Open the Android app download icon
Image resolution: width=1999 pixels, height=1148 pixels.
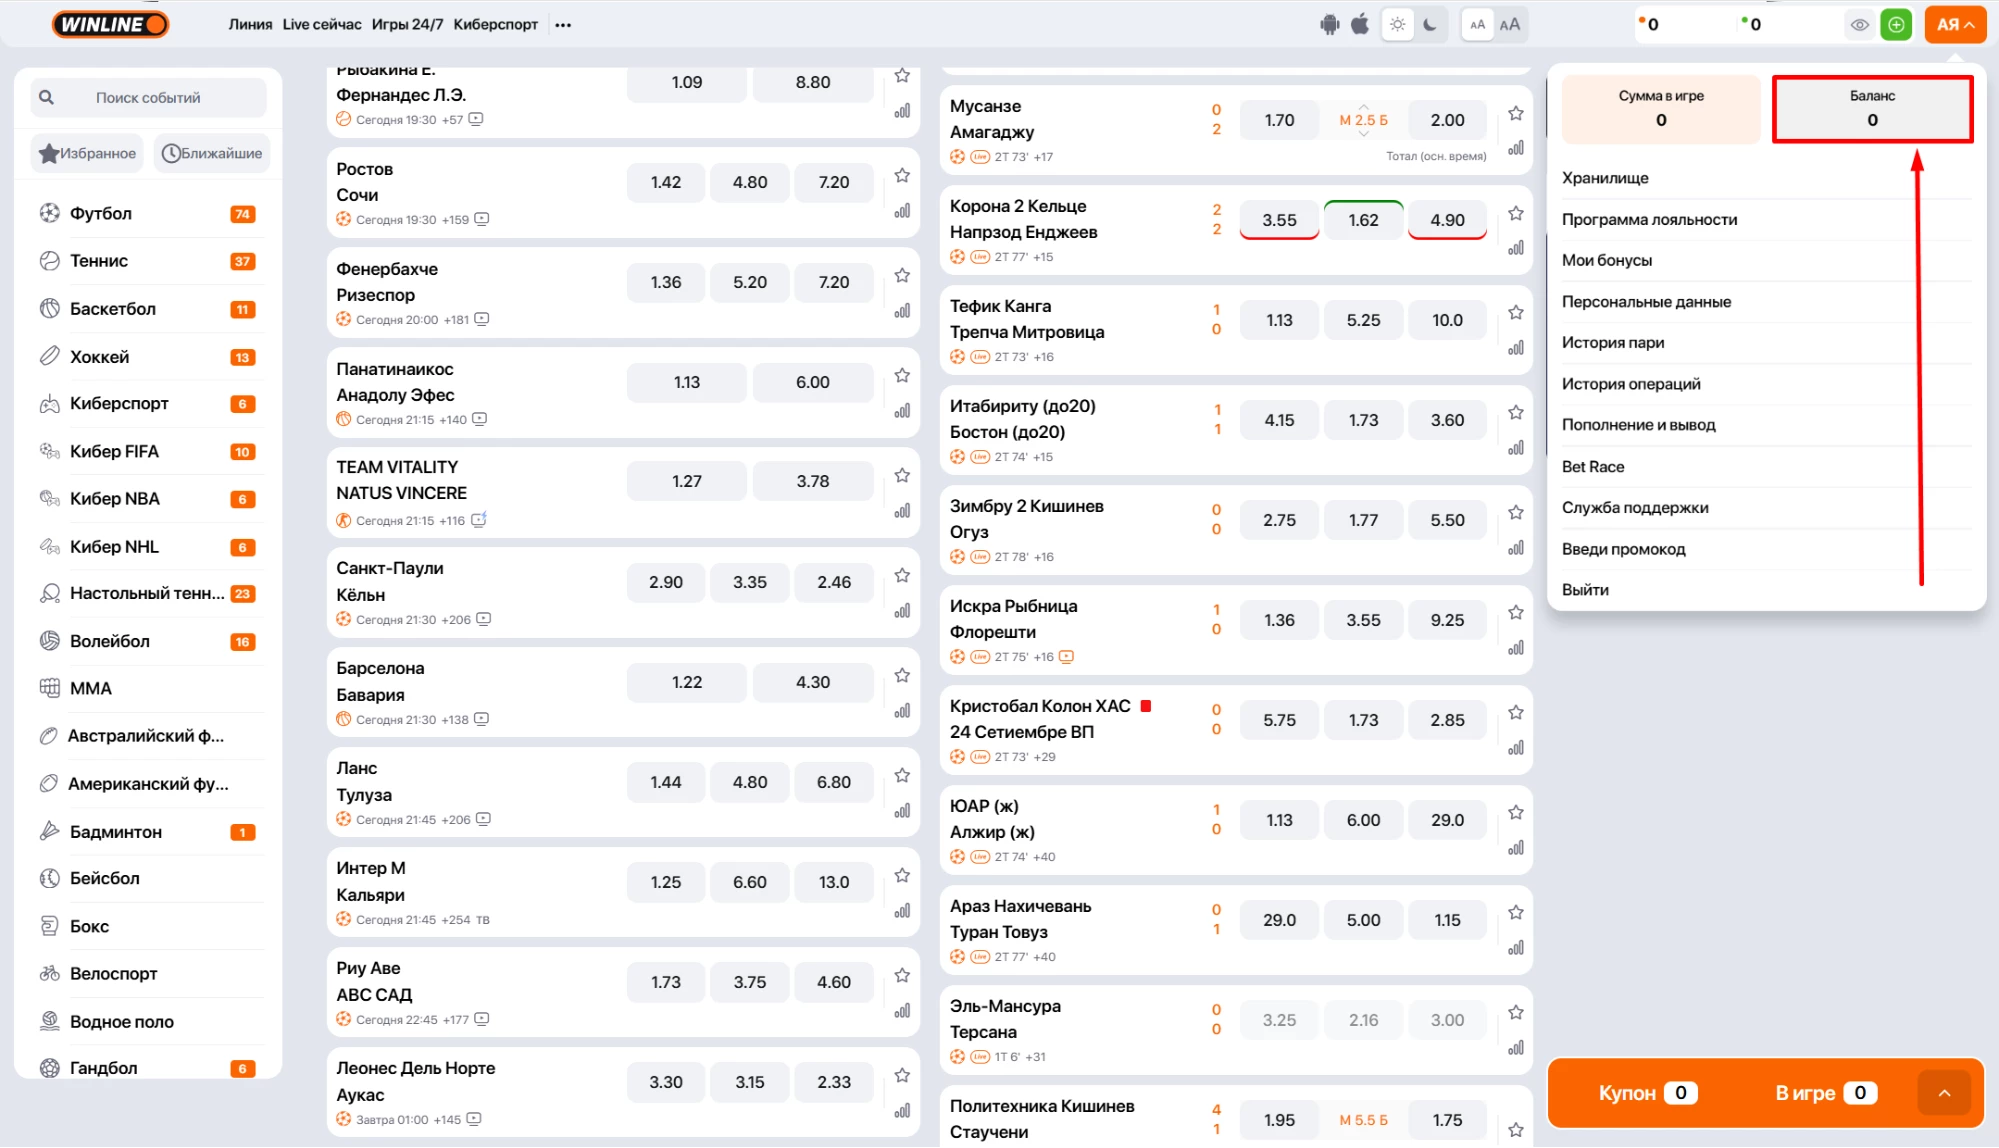[1329, 25]
